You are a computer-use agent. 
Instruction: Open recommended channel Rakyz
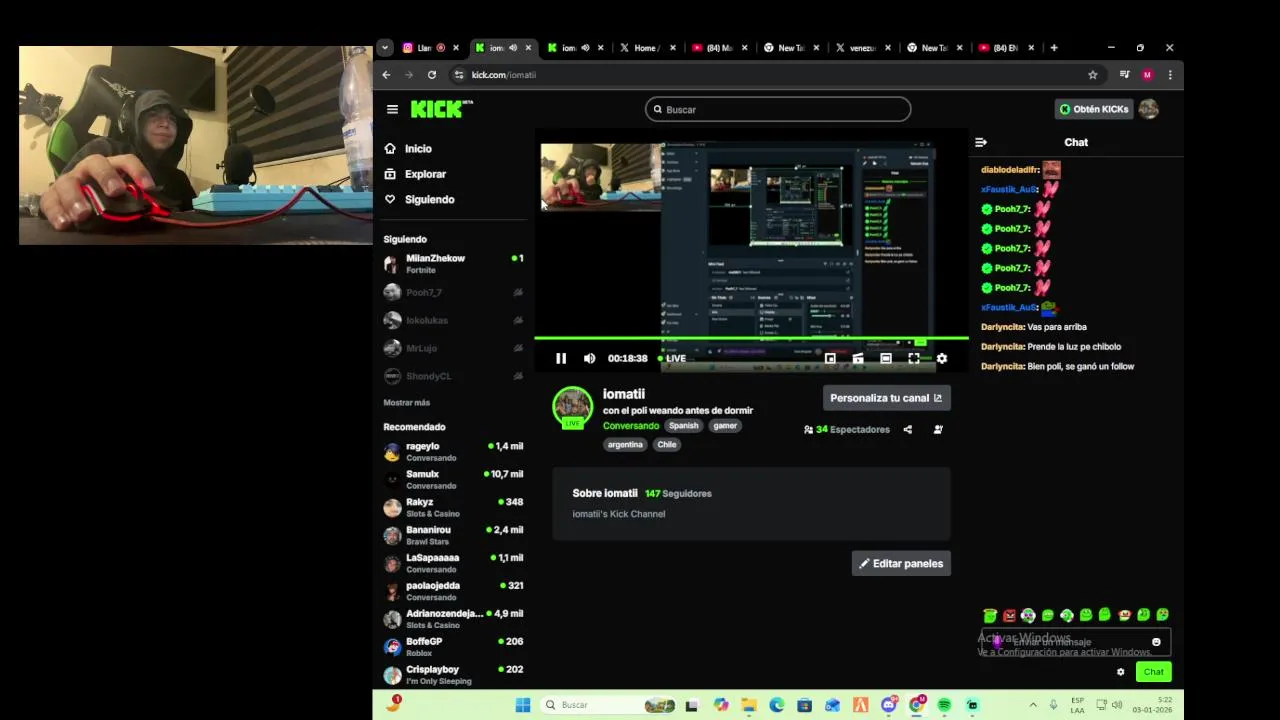454,508
